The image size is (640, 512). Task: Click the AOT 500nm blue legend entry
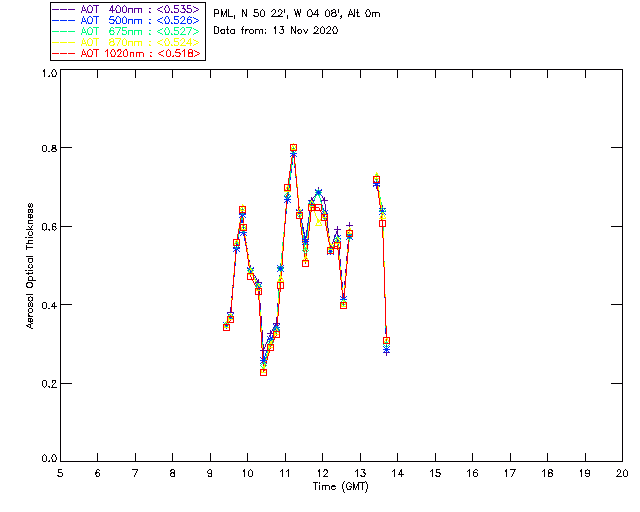tap(126, 20)
